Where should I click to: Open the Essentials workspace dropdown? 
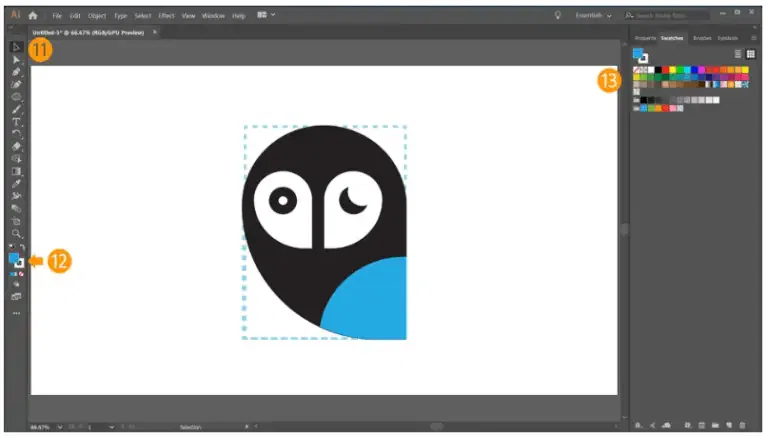click(x=594, y=16)
